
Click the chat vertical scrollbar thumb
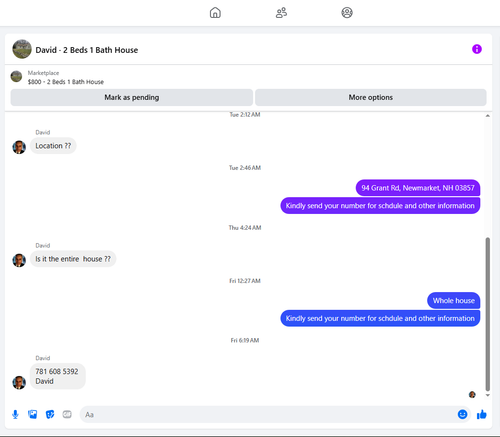487,314
